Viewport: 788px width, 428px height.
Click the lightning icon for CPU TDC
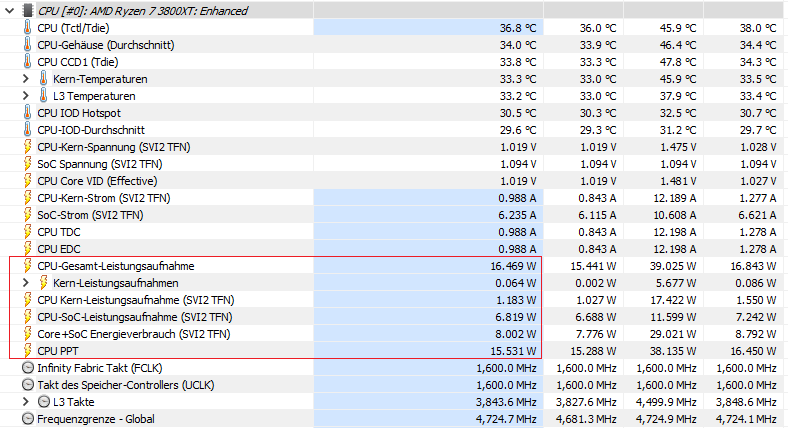[28, 232]
